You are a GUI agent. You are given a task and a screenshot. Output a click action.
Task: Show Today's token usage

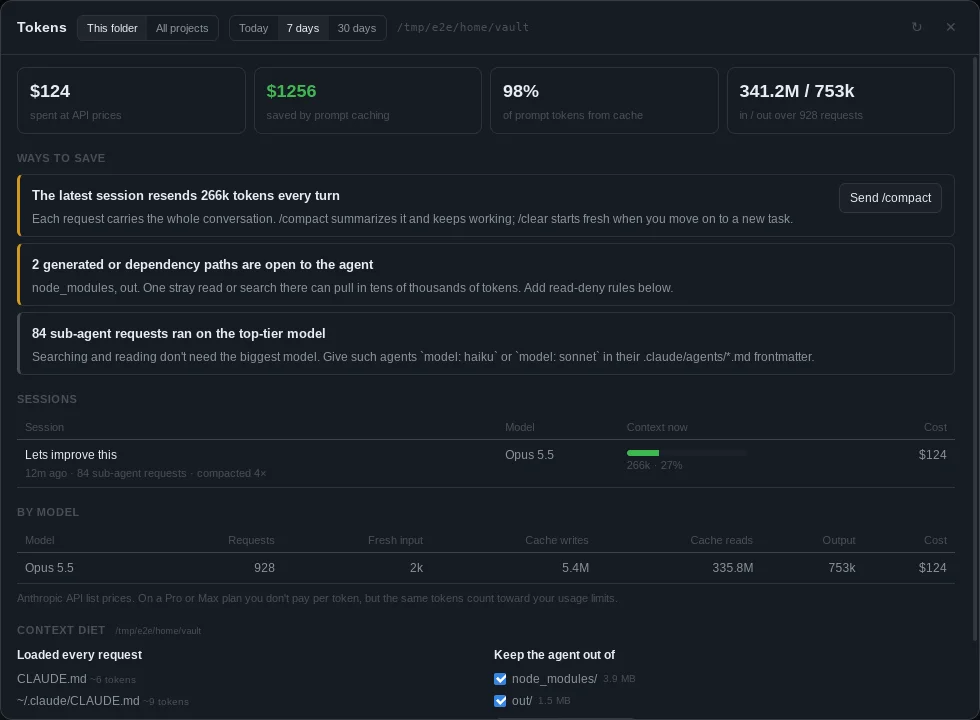(x=253, y=28)
